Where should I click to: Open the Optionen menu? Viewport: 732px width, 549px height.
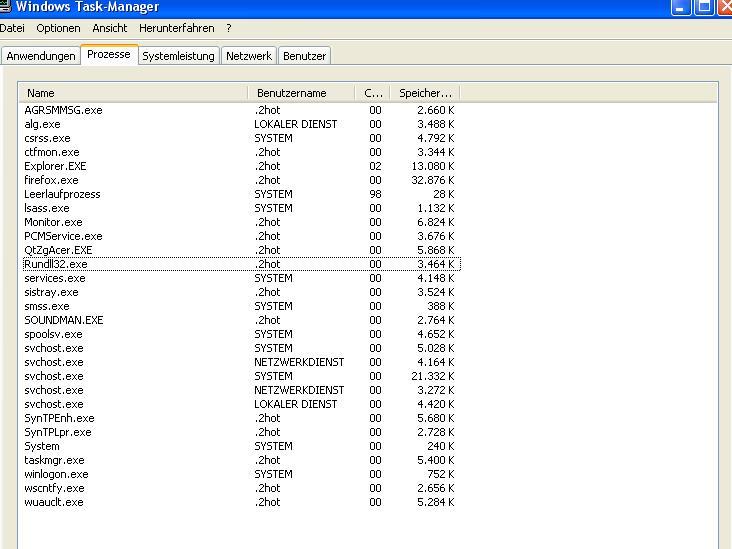[58, 28]
